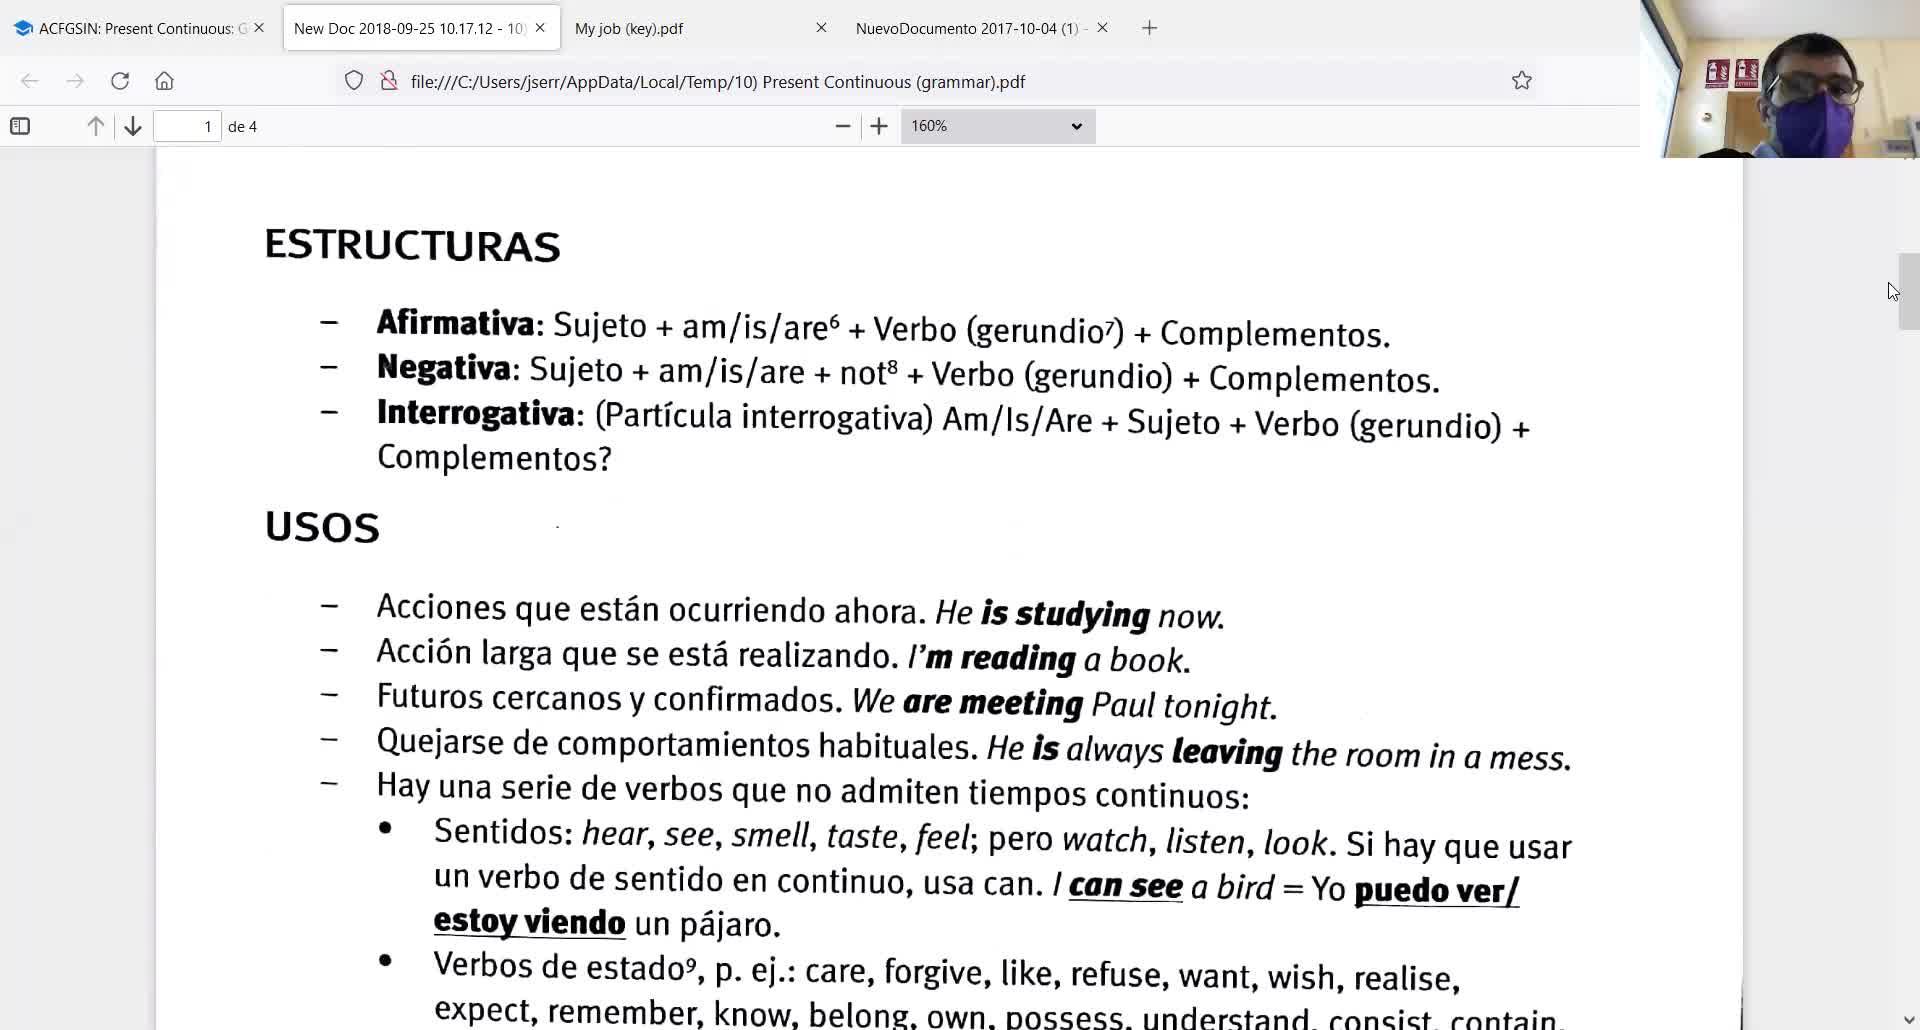Open the 160% zoom level dropdown
The width and height of the screenshot is (1920, 1030).
click(x=998, y=126)
